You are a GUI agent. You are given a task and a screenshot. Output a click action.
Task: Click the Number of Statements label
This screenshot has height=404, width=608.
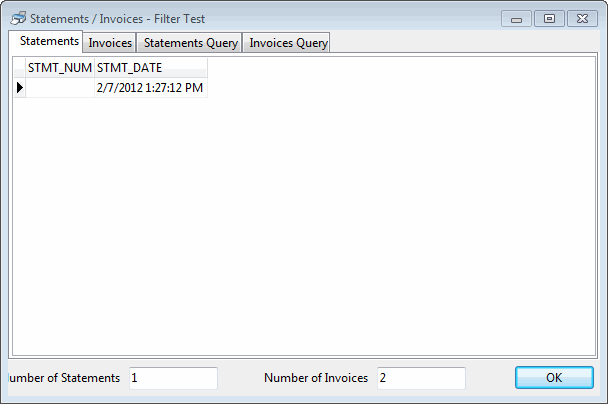click(x=64, y=378)
